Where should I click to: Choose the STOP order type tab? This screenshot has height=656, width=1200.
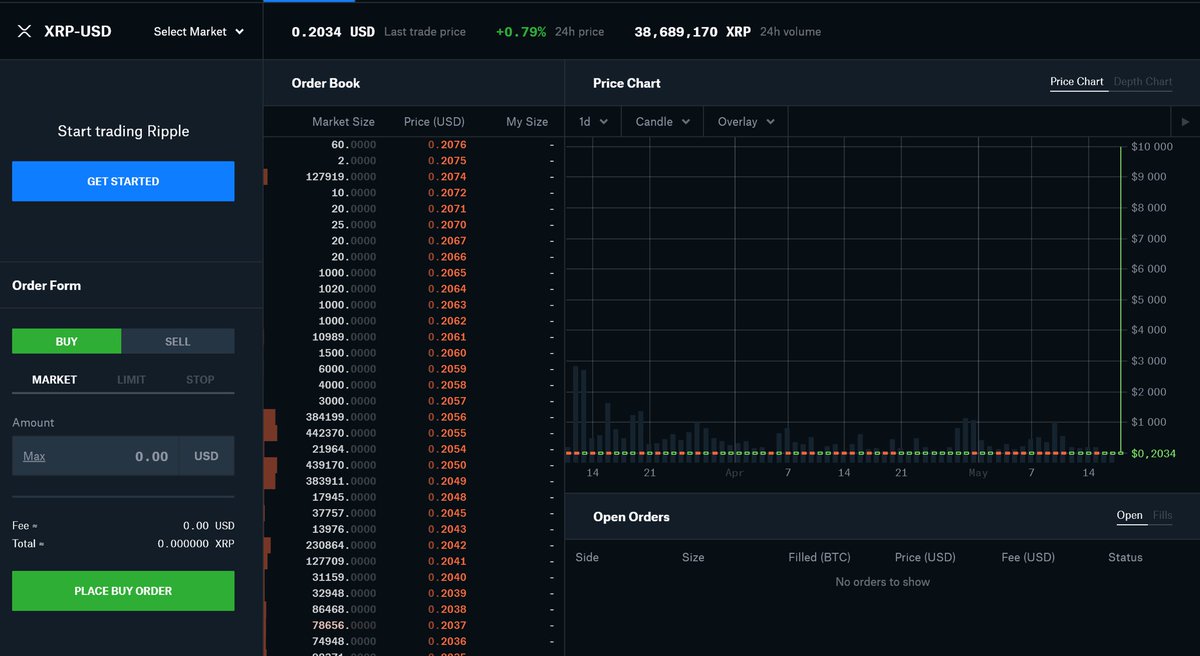(x=200, y=380)
